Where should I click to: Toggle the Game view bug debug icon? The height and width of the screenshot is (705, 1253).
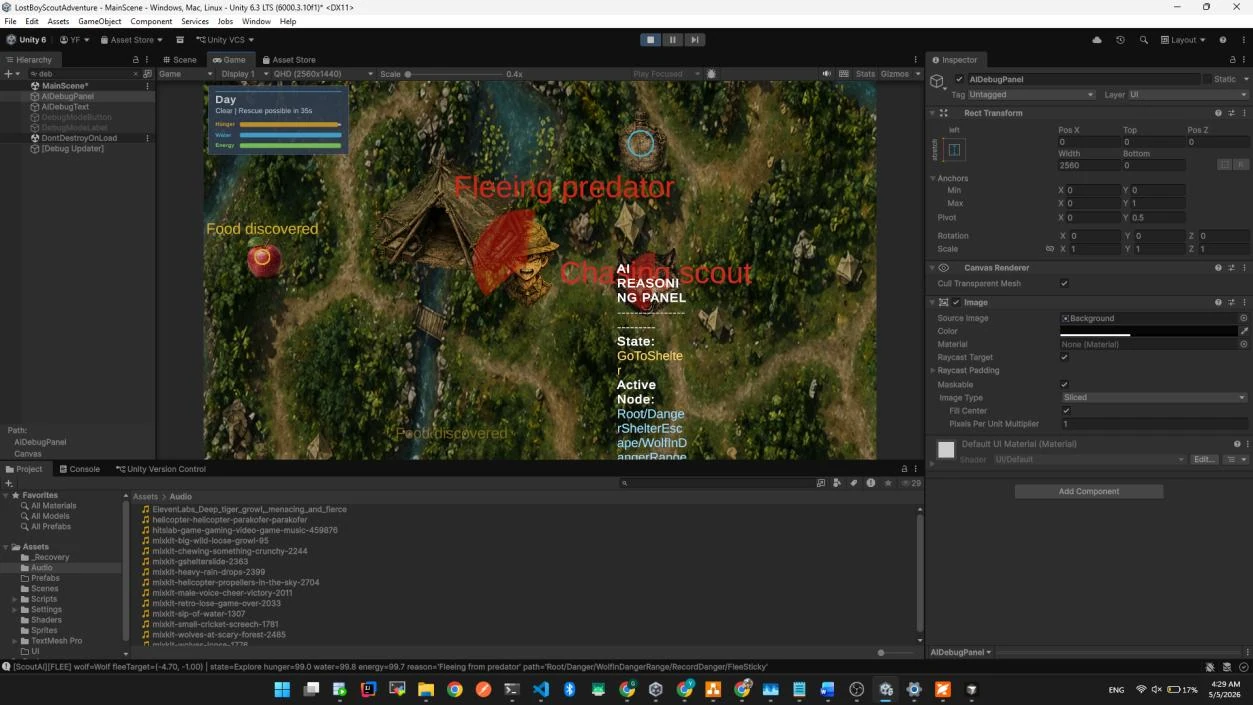coord(711,74)
